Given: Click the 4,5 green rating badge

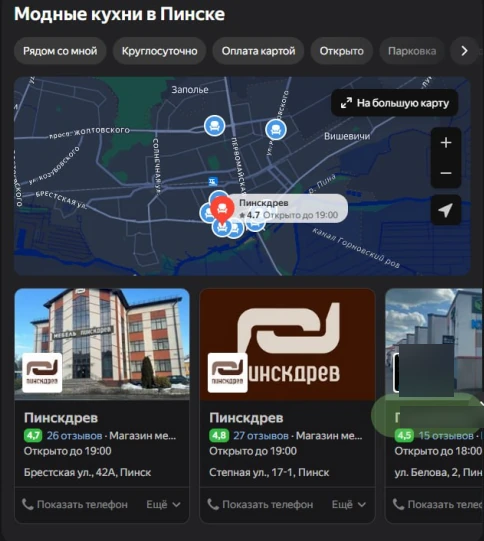Looking at the screenshot, I should 404,435.
